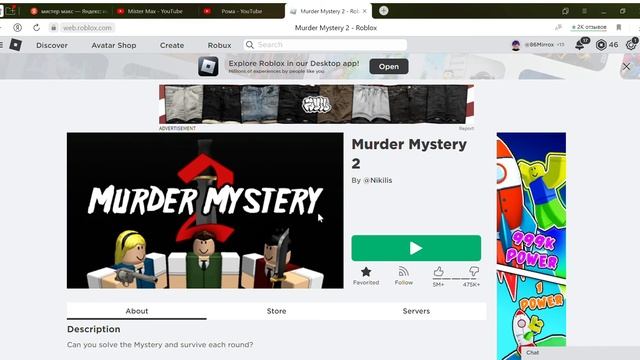Open the Avatar Shop
This screenshot has height=360, width=640.
tap(114, 45)
